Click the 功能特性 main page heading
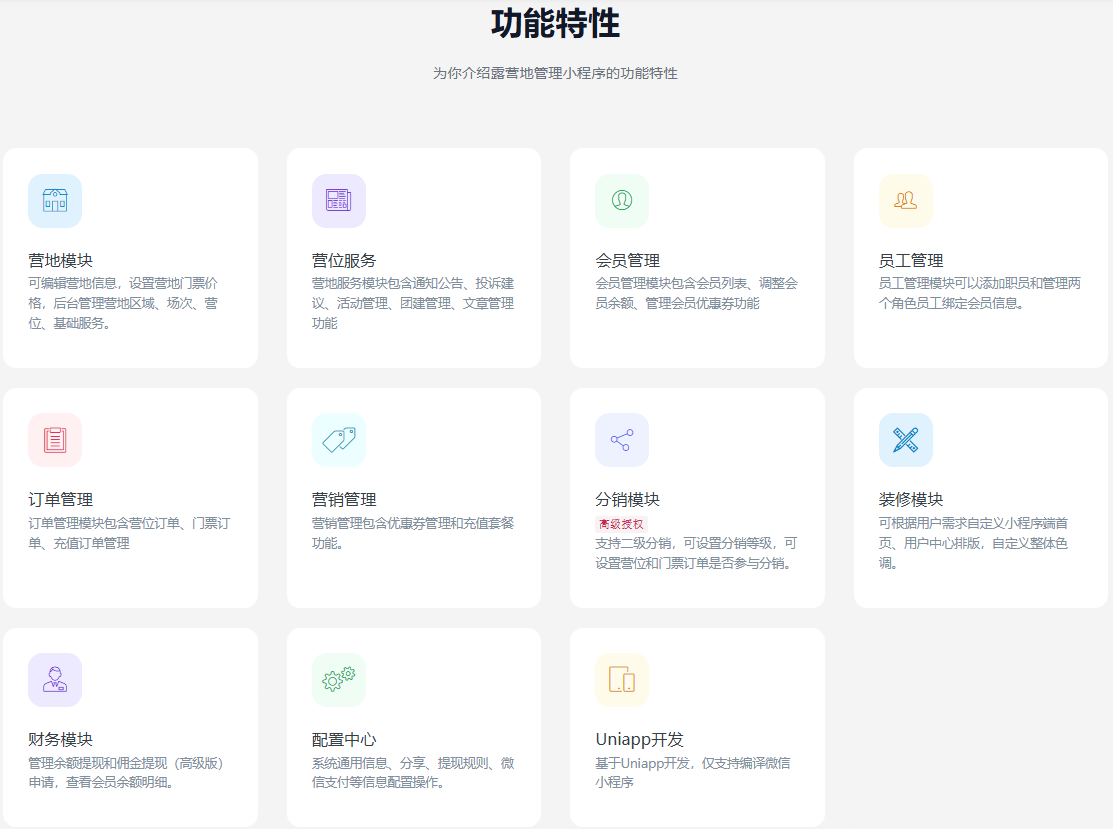The height and width of the screenshot is (829, 1113). pos(555,23)
